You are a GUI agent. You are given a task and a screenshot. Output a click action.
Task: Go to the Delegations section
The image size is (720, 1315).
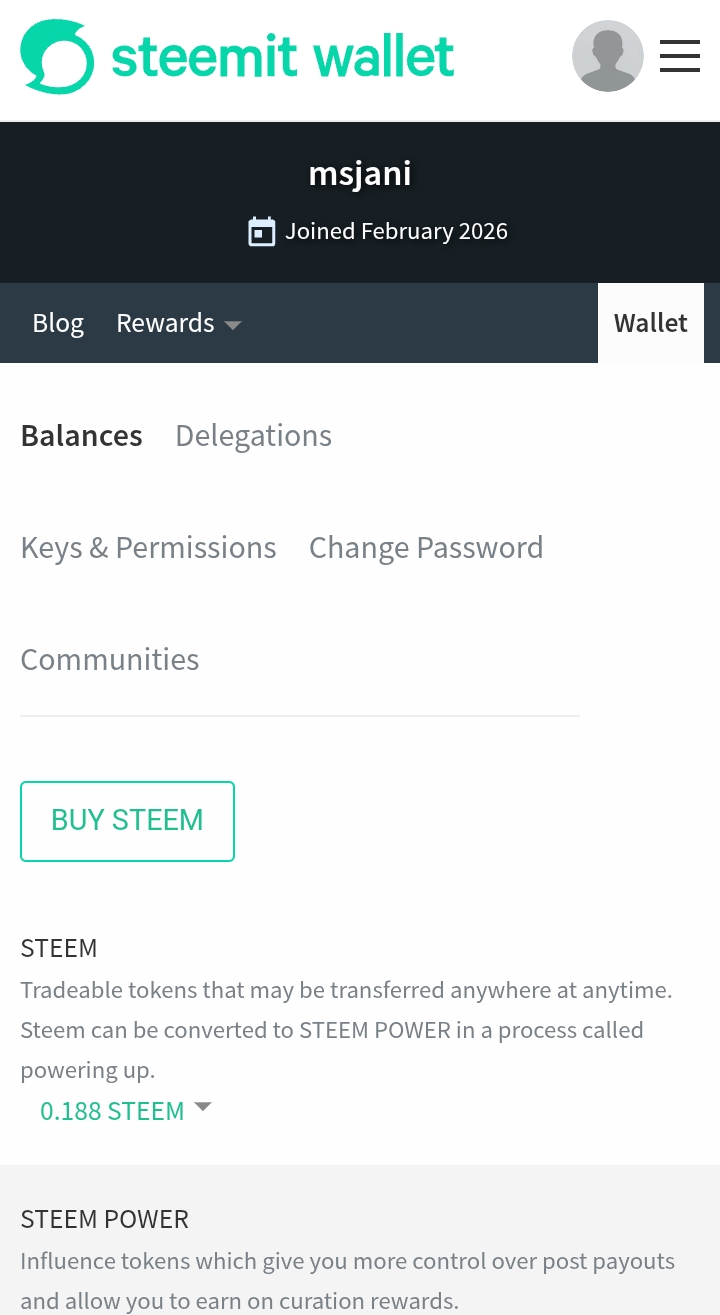coord(253,436)
